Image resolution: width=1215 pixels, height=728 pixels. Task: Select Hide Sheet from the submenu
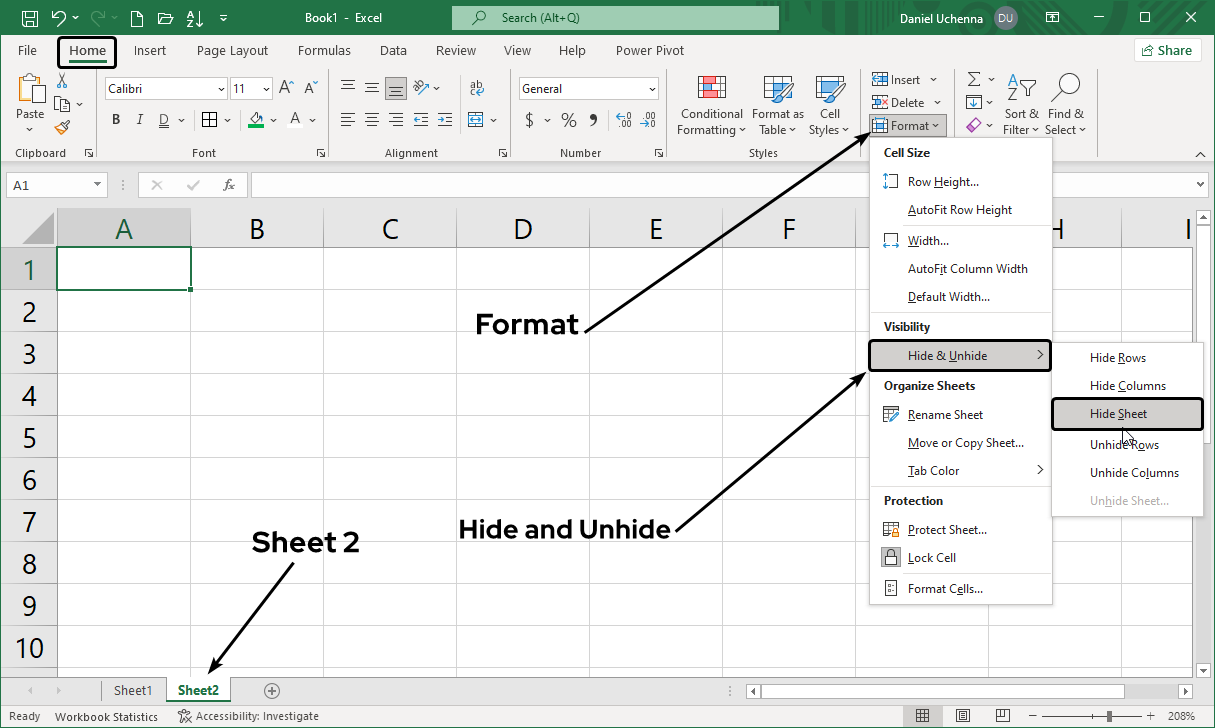(x=1117, y=413)
